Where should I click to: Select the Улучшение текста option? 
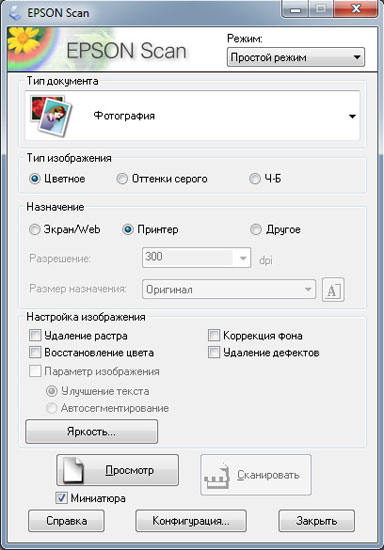[52, 391]
